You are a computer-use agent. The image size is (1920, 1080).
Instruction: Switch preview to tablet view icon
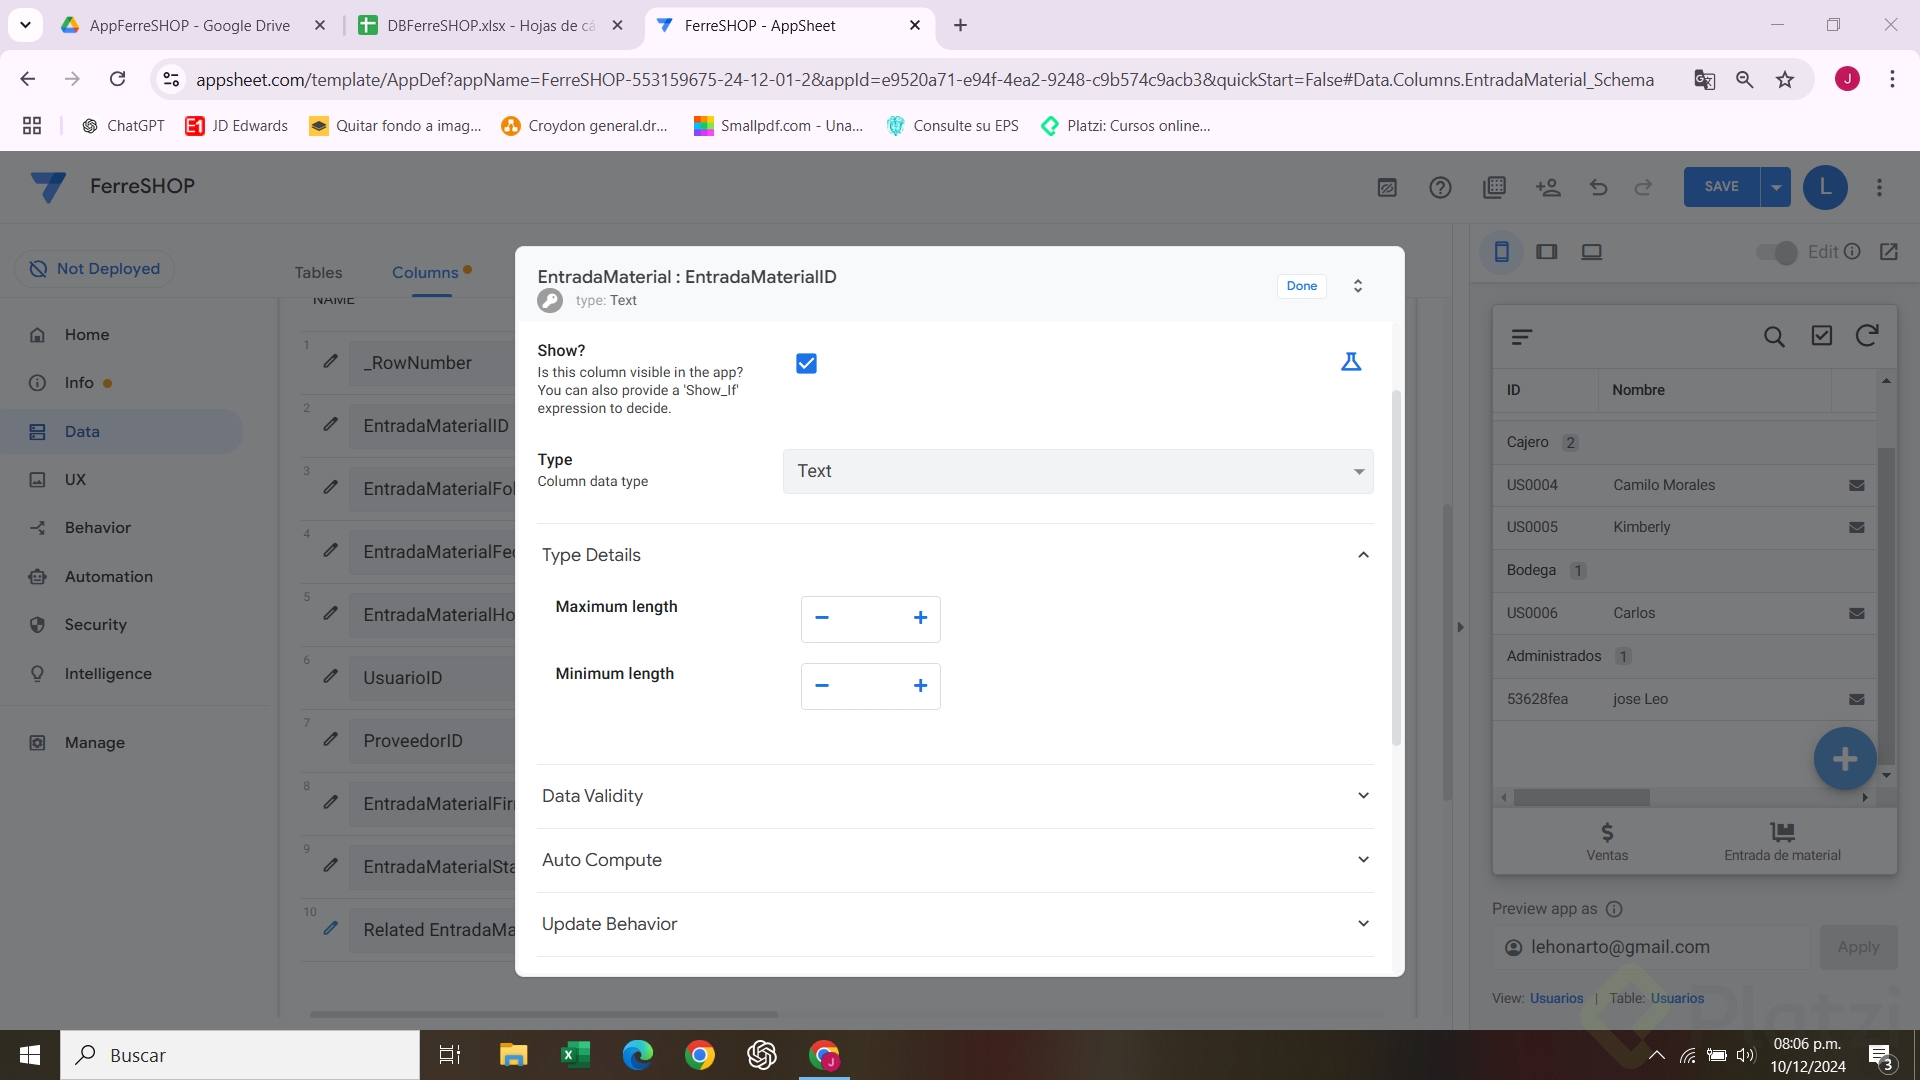pos(1547,252)
